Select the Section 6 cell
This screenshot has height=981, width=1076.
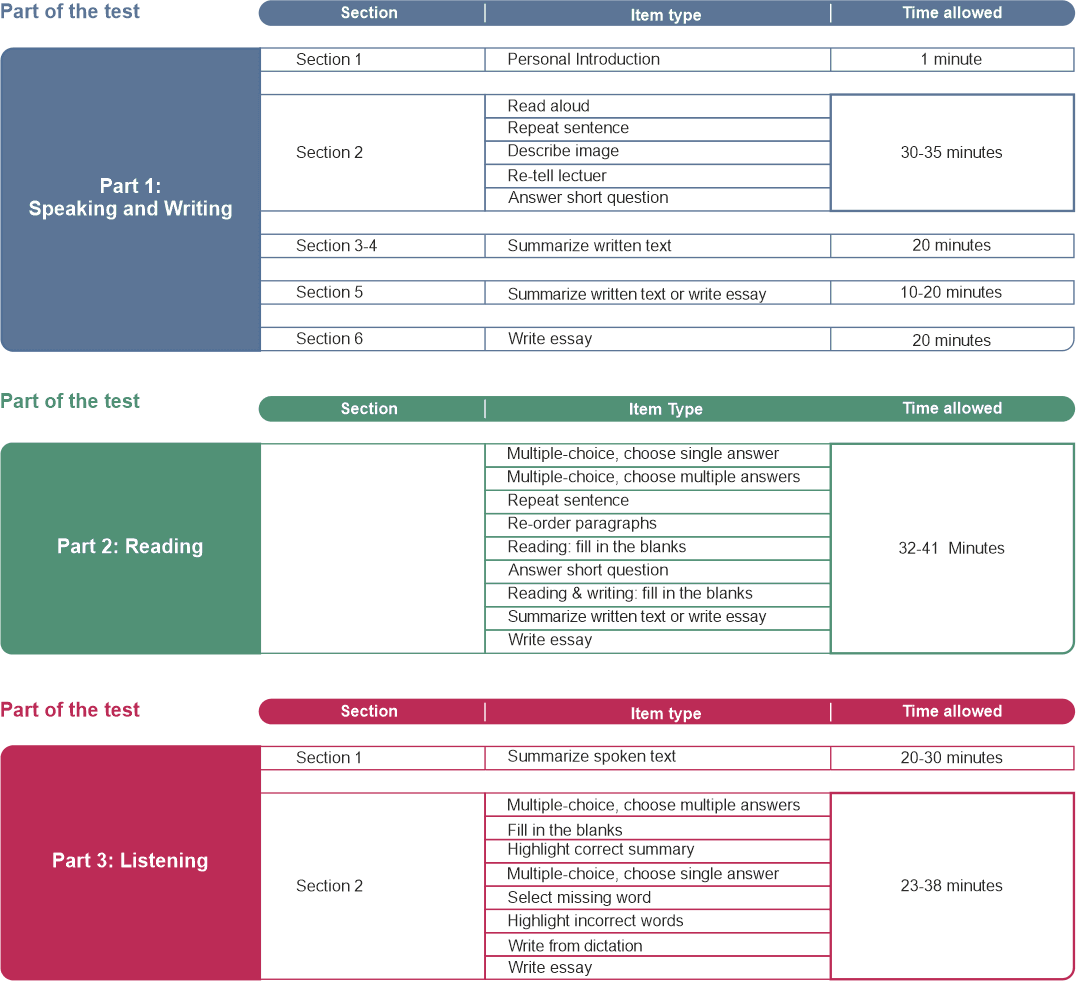329,340
